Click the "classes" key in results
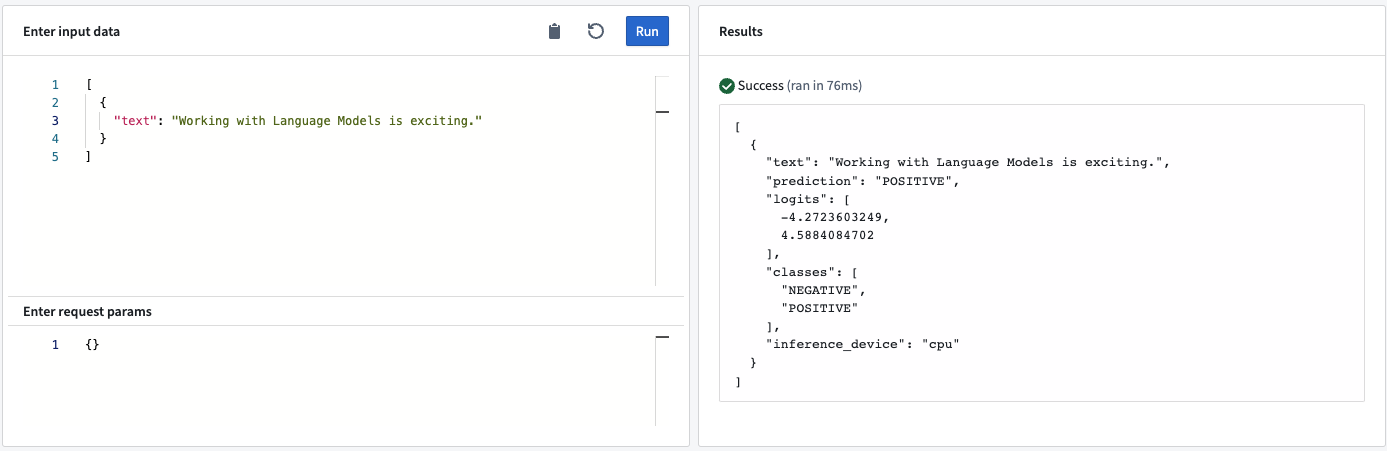 point(799,271)
